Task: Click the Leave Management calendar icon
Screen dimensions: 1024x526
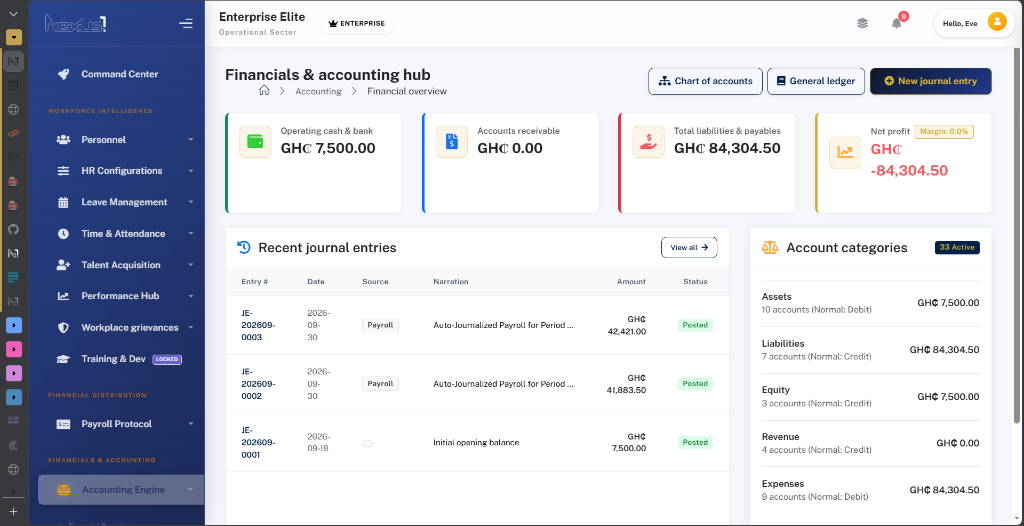Action: pos(63,203)
